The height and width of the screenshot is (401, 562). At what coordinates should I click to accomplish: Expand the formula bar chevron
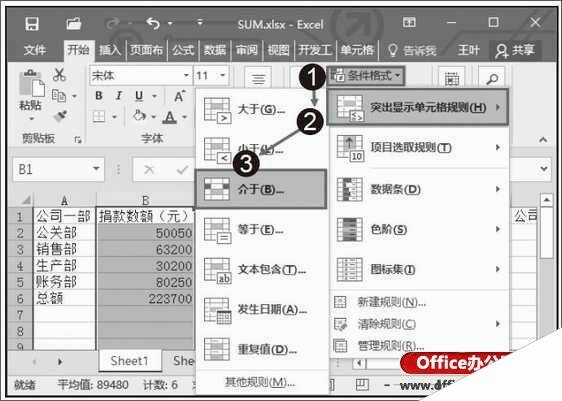(544, 168)
